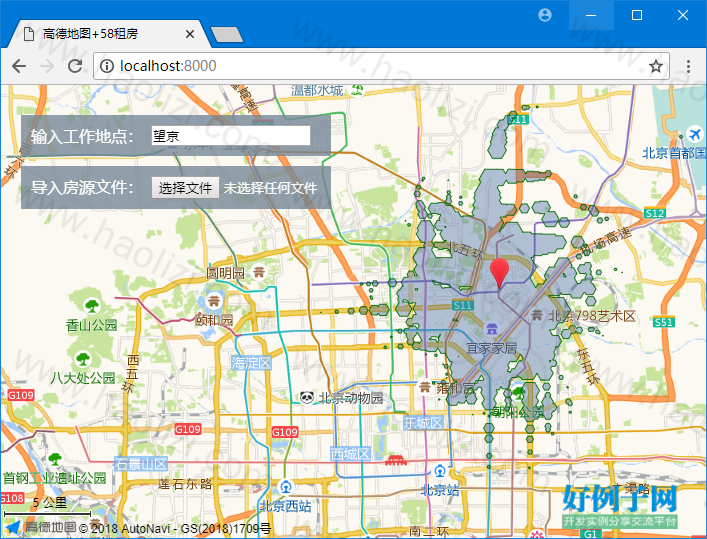Click the 北京798艺术区 landmark icon
This screenshot has width=707, height=539.
point(537,315)
